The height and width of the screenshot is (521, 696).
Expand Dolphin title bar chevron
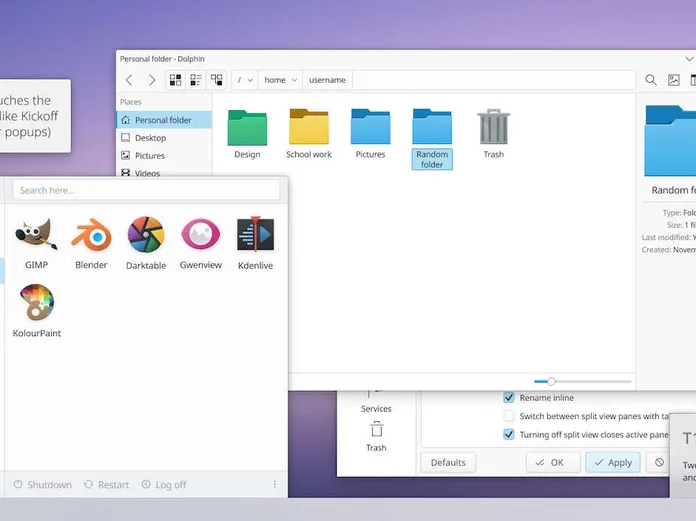click(689, 59)
